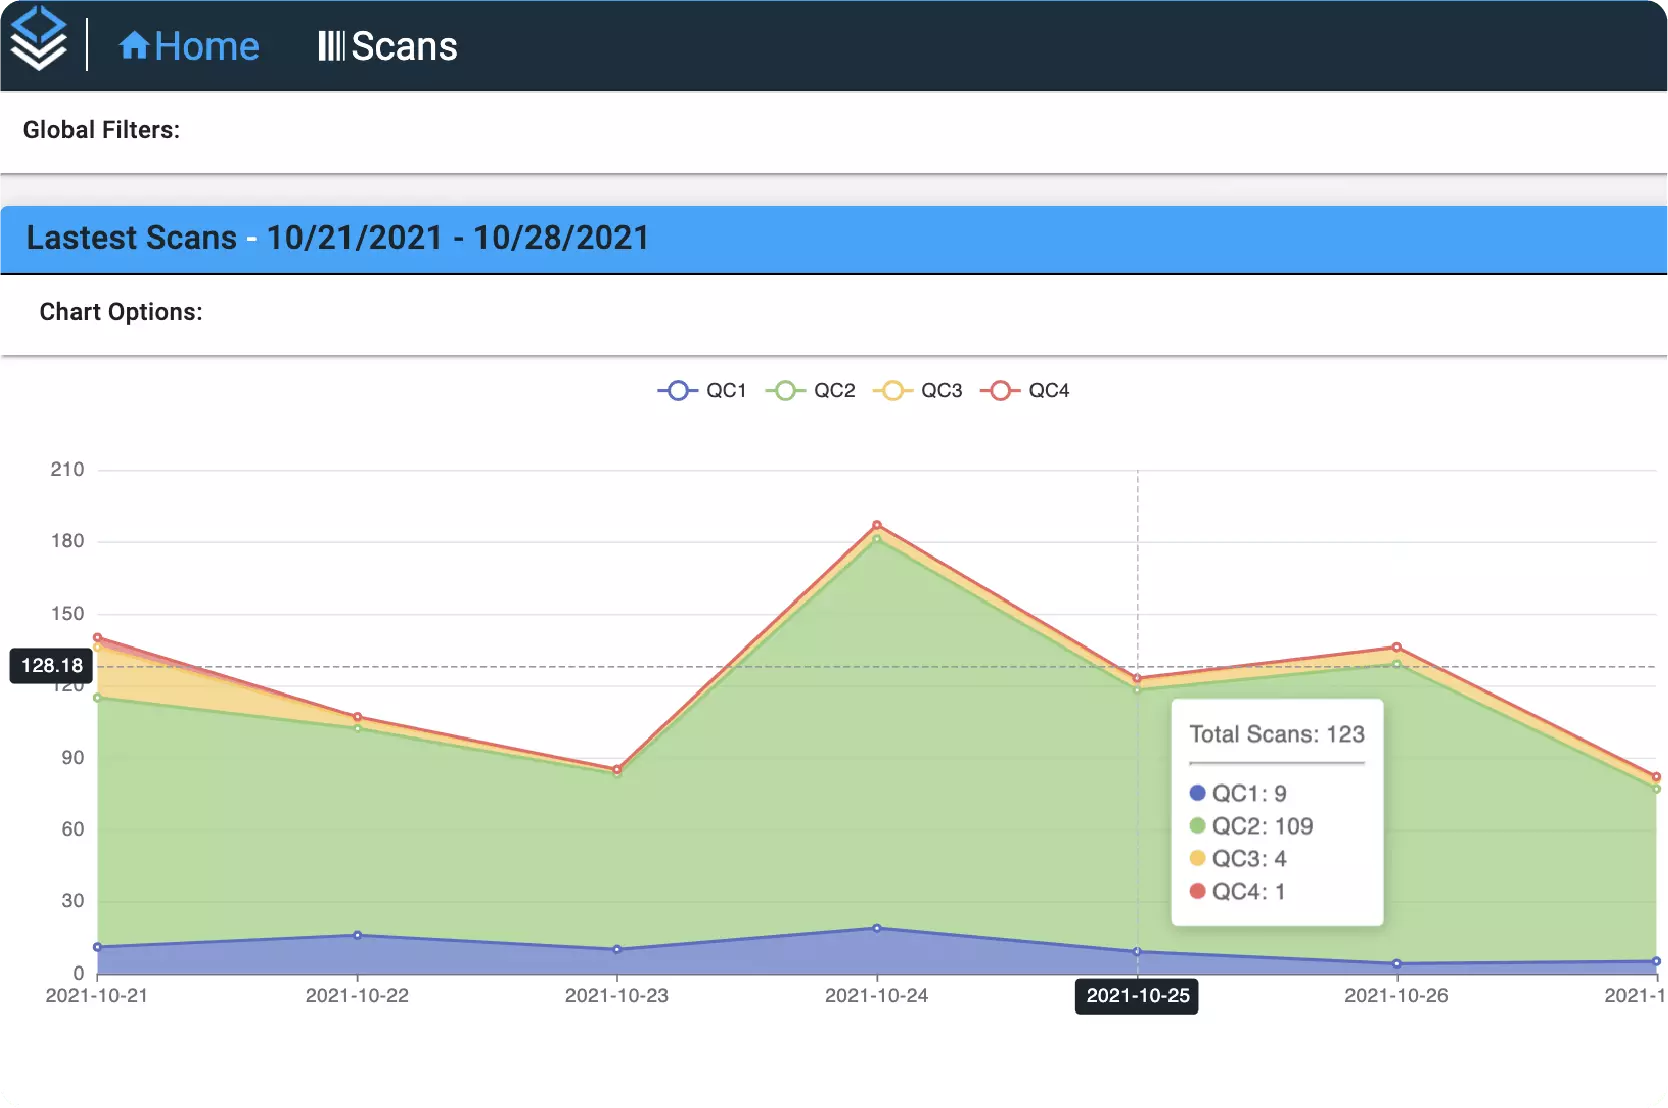Switch to the Home navigation item
1668x1108 pixels.
click(x=190, y=45)
